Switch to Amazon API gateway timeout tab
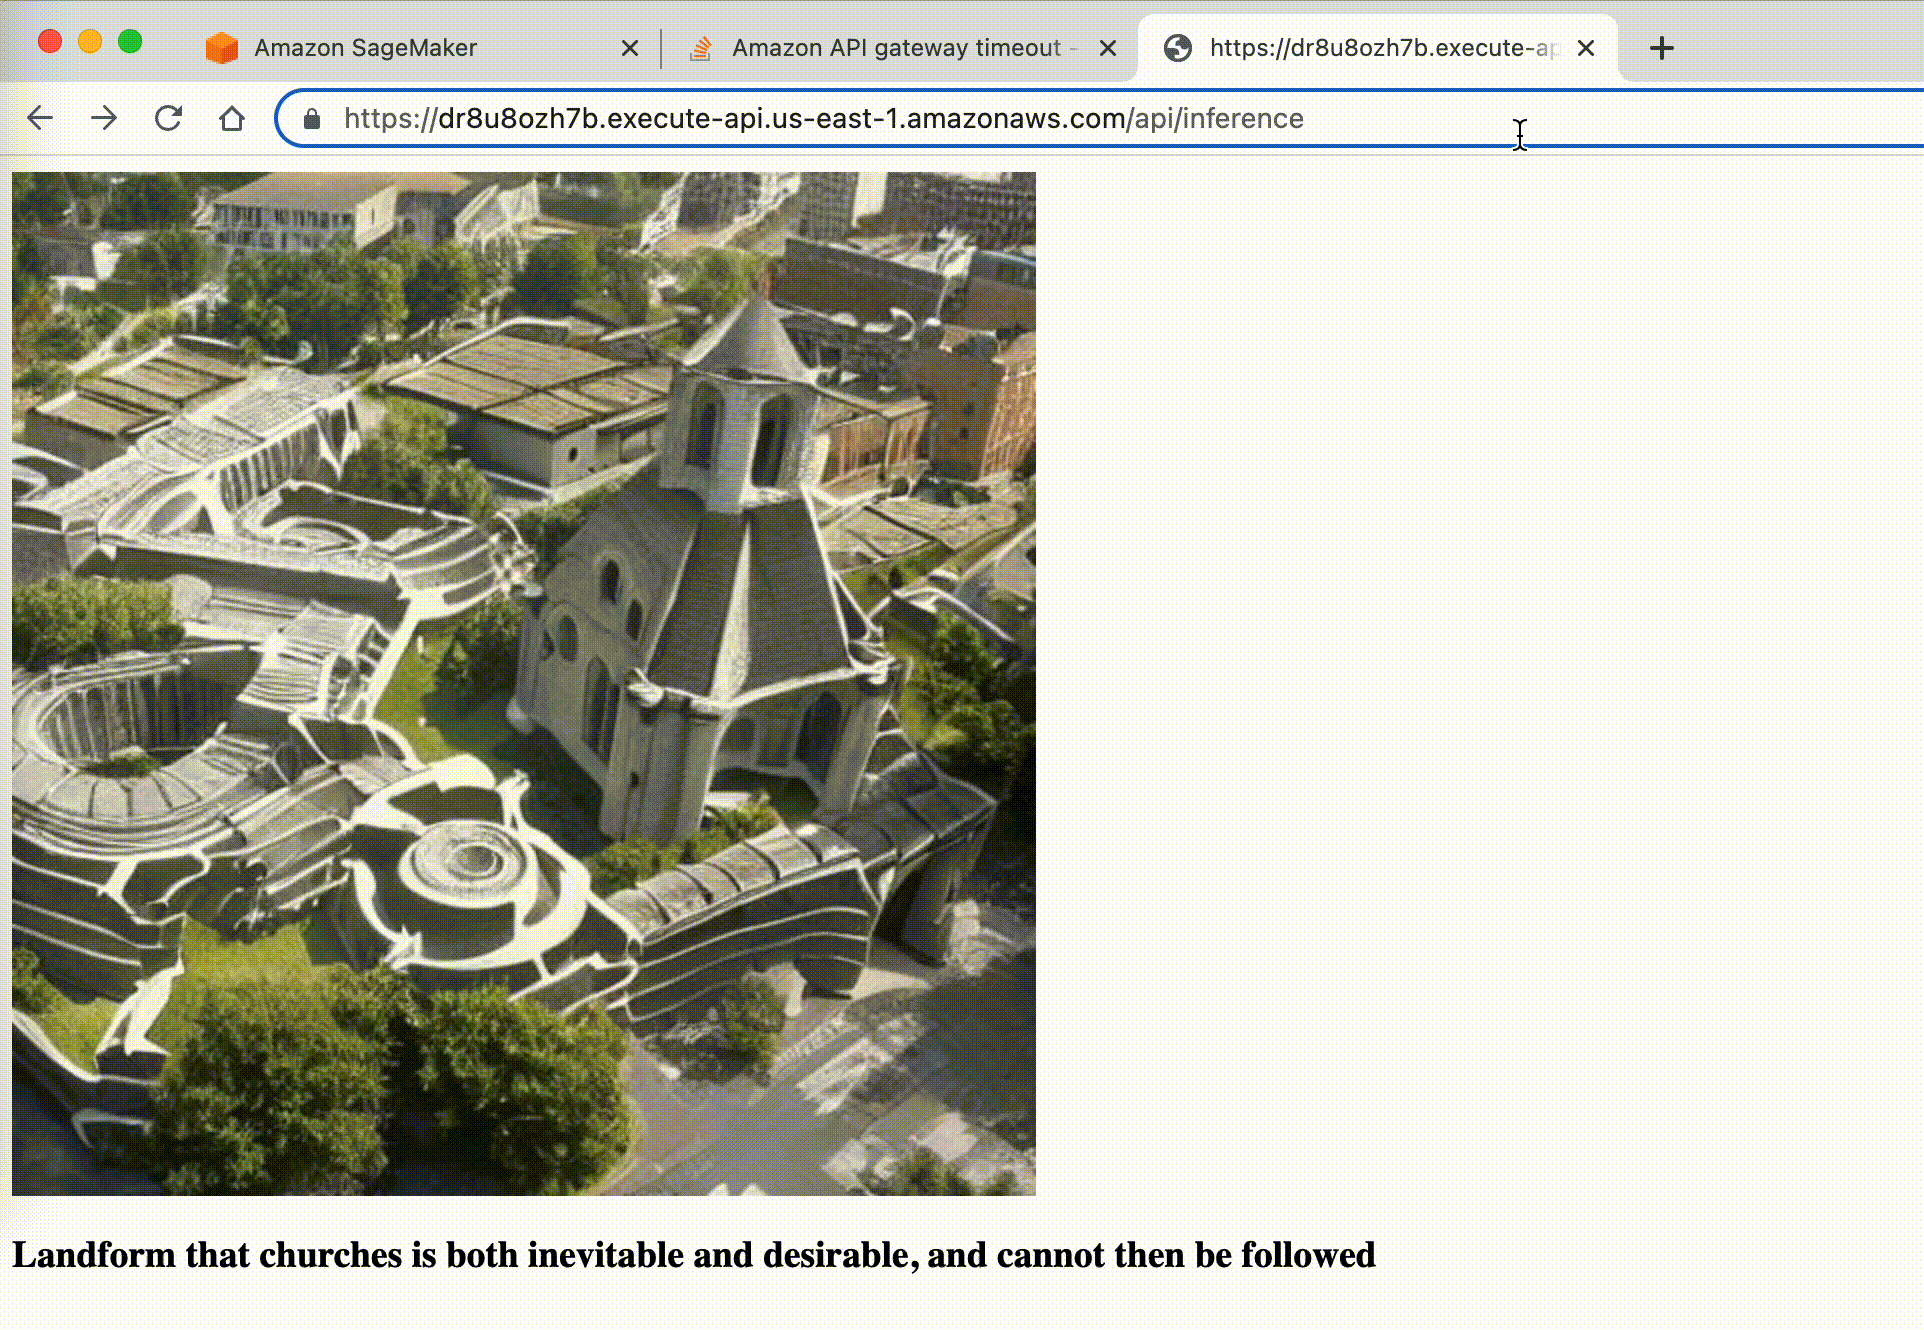The image size is (1924, 1330). 895,48
